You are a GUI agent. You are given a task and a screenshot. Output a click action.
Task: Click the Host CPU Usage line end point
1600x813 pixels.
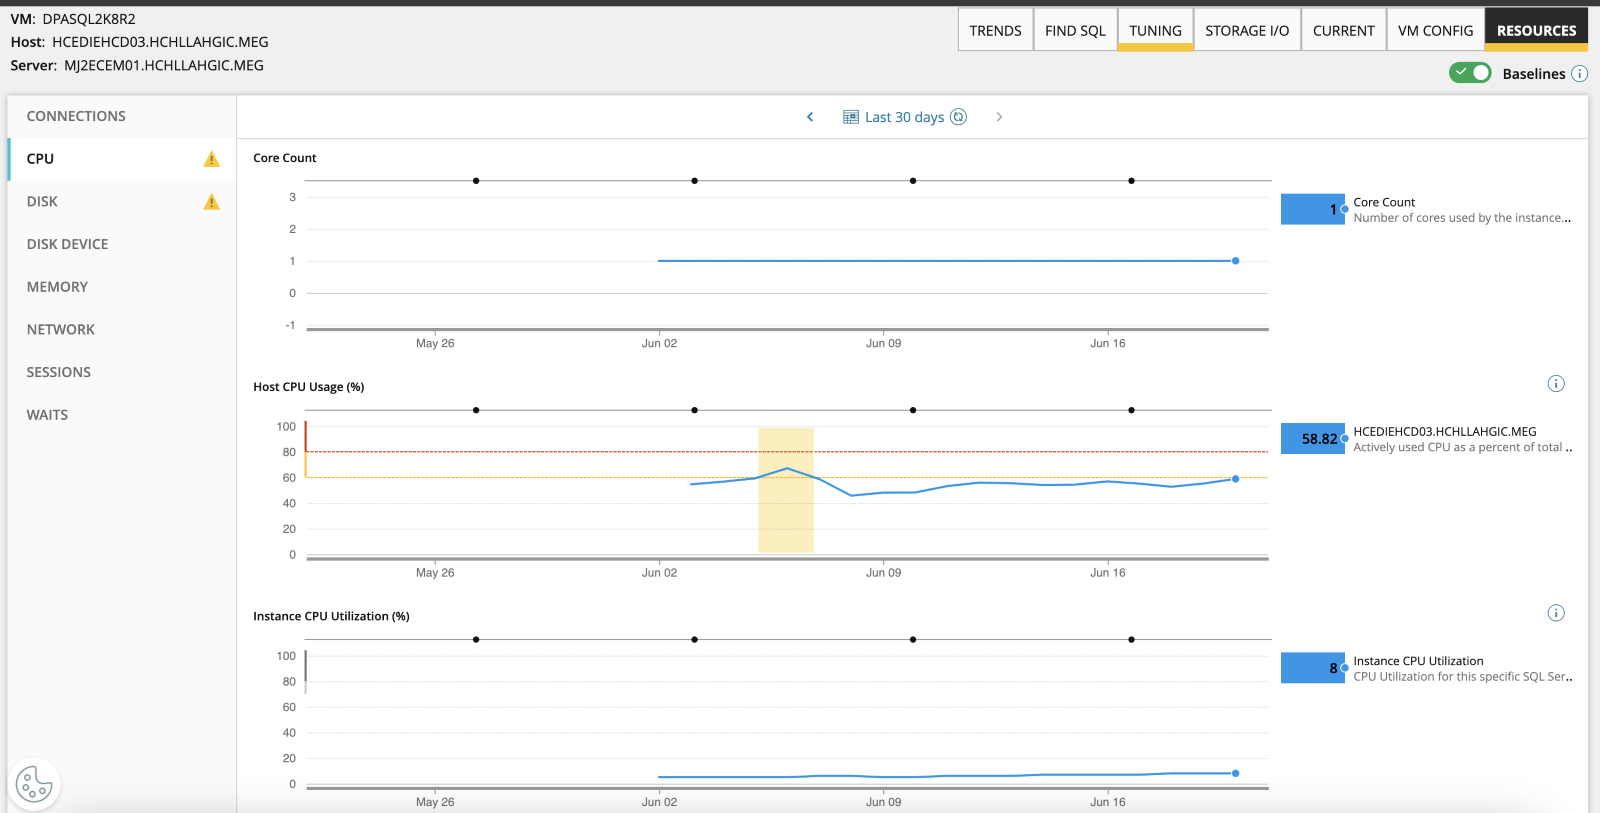[x=1236, y=479]
